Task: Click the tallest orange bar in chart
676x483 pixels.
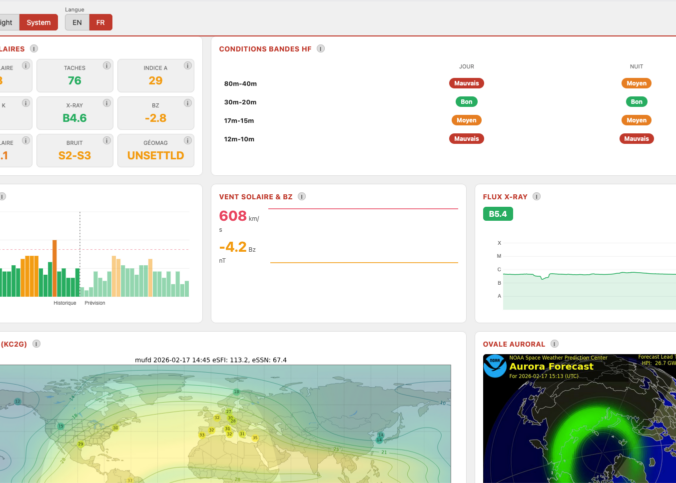Action: (x=54, y=267)
